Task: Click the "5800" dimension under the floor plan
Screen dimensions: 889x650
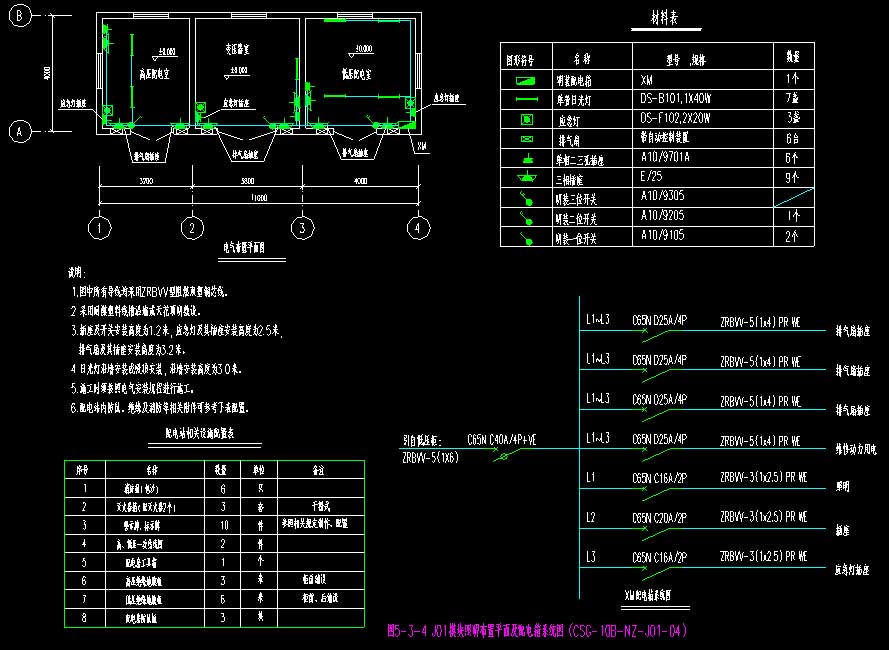Action: point(247,181)
